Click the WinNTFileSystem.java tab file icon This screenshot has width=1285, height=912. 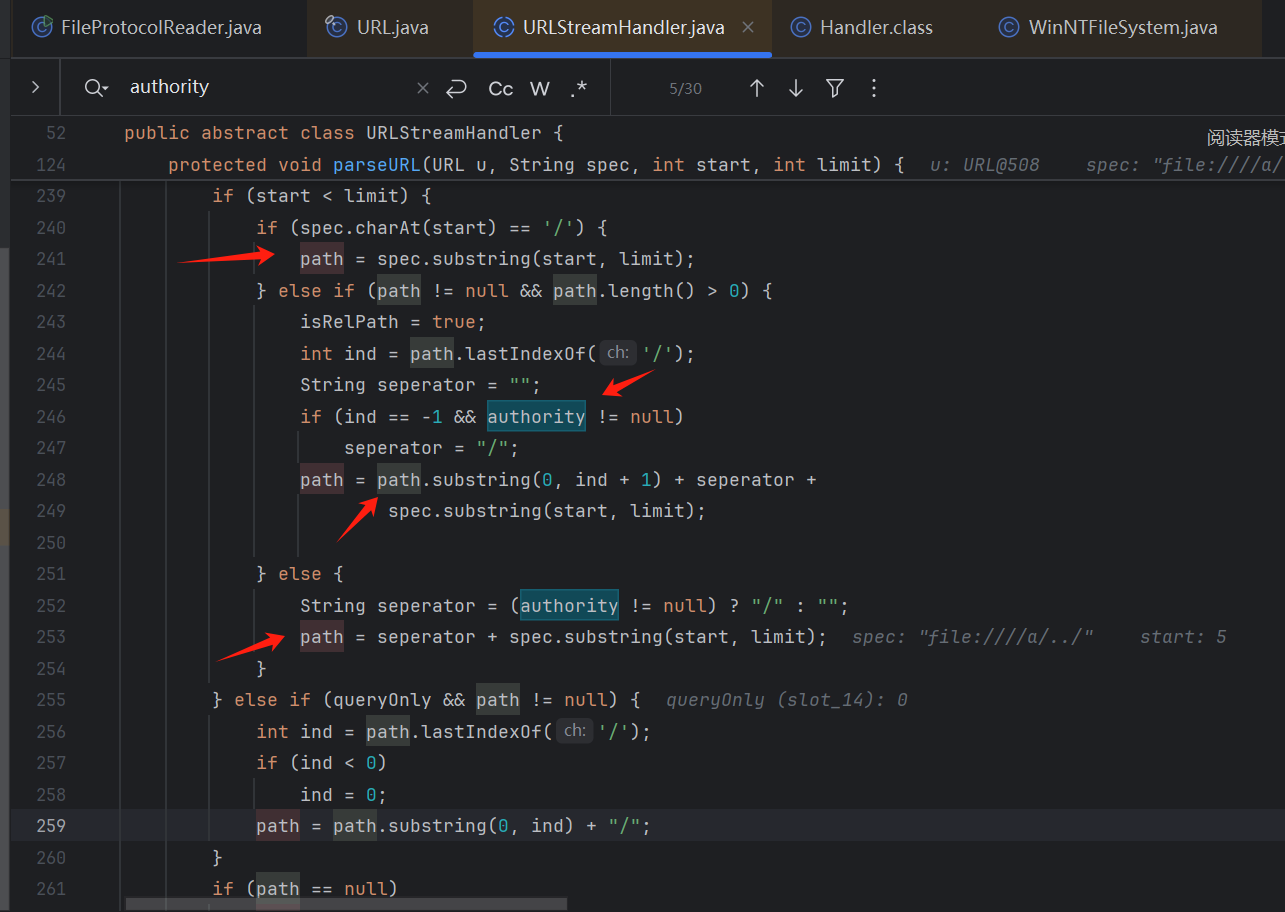coord(1010,27)
